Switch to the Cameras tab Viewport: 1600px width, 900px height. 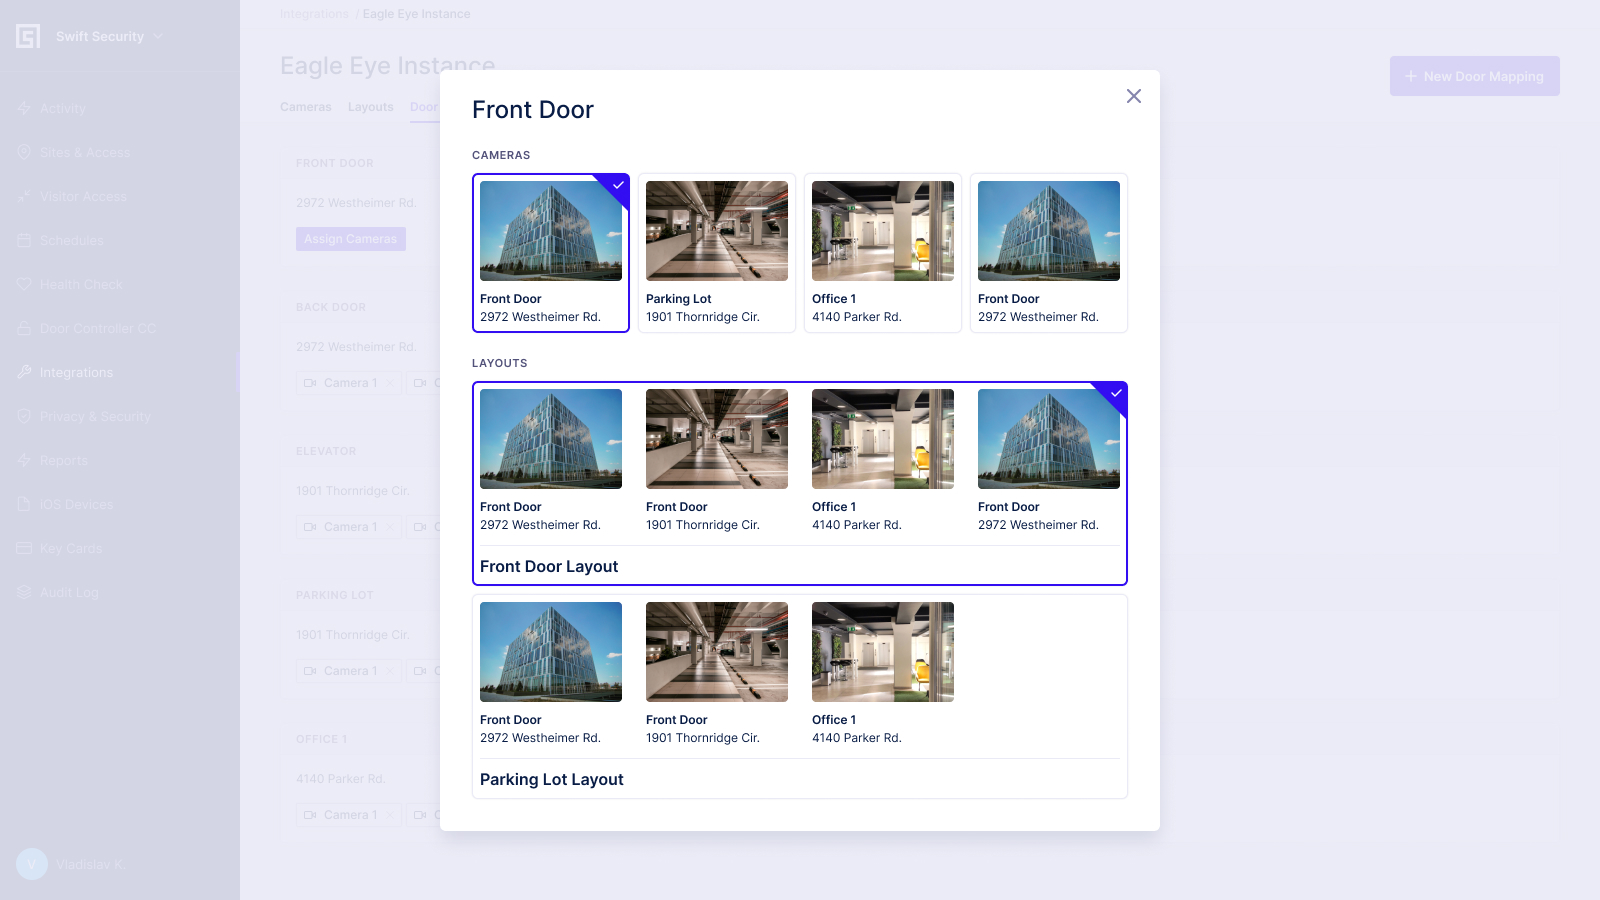click(305, 107)
